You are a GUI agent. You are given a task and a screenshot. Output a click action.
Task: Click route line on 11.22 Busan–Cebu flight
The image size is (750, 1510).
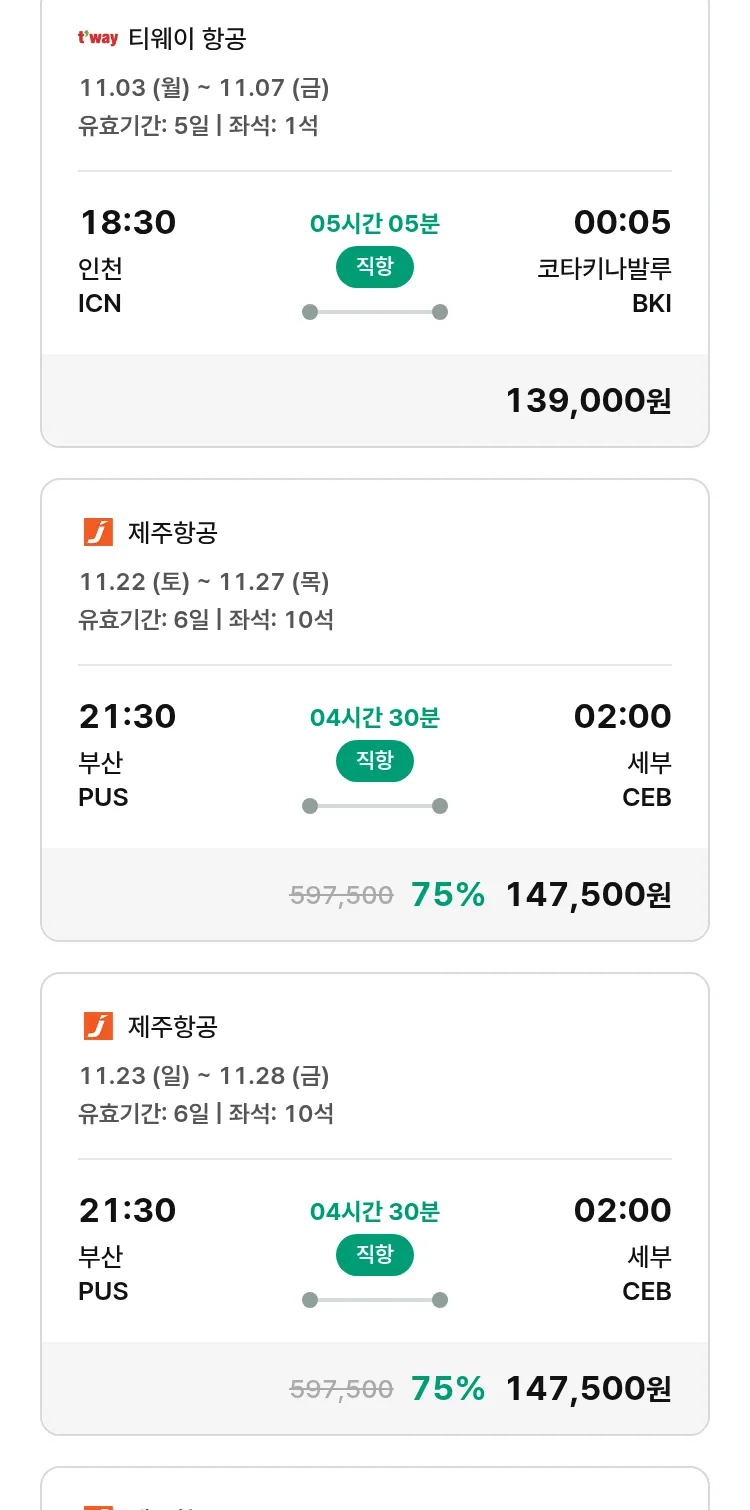pos(374,806)
